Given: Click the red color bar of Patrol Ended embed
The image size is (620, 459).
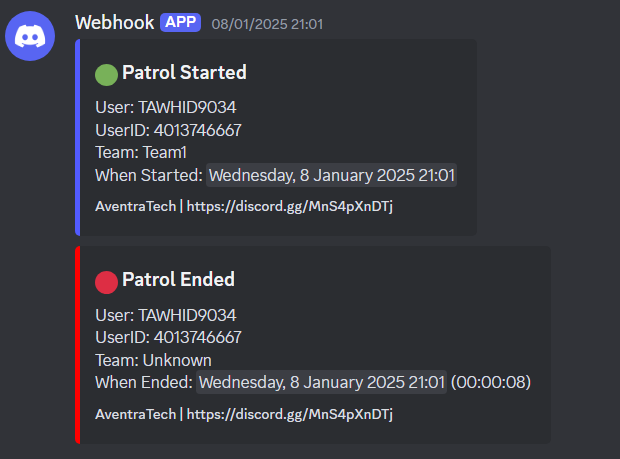Looking at the screenshot, I should [78, 345].
